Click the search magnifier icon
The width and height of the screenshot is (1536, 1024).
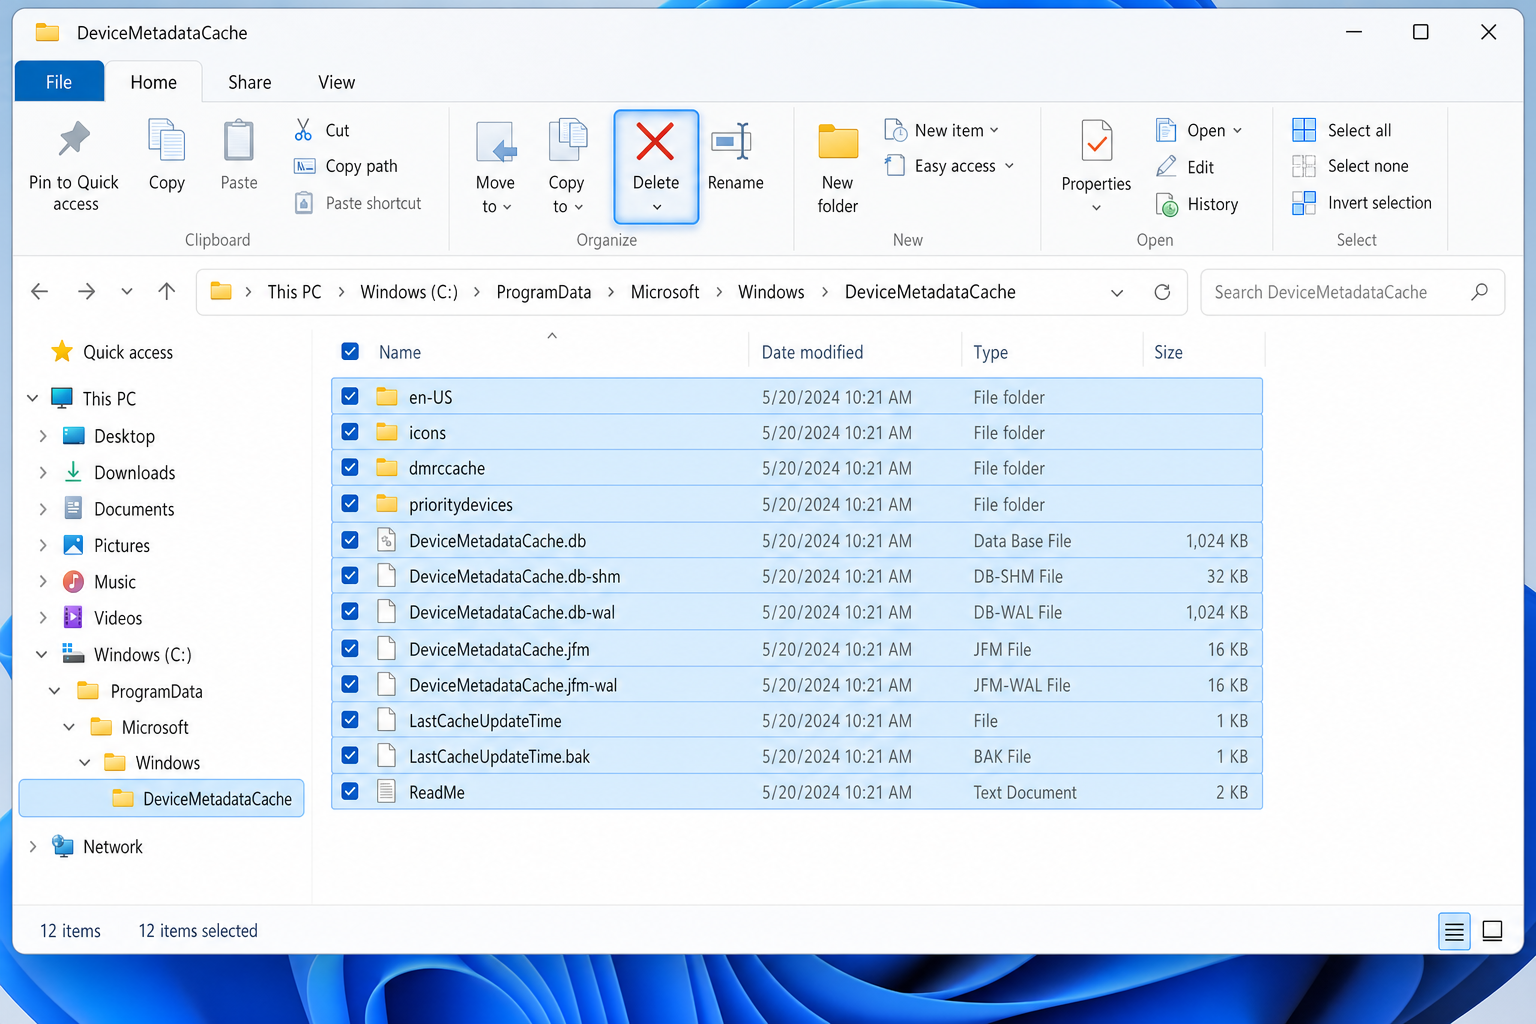coord(1479,292)
